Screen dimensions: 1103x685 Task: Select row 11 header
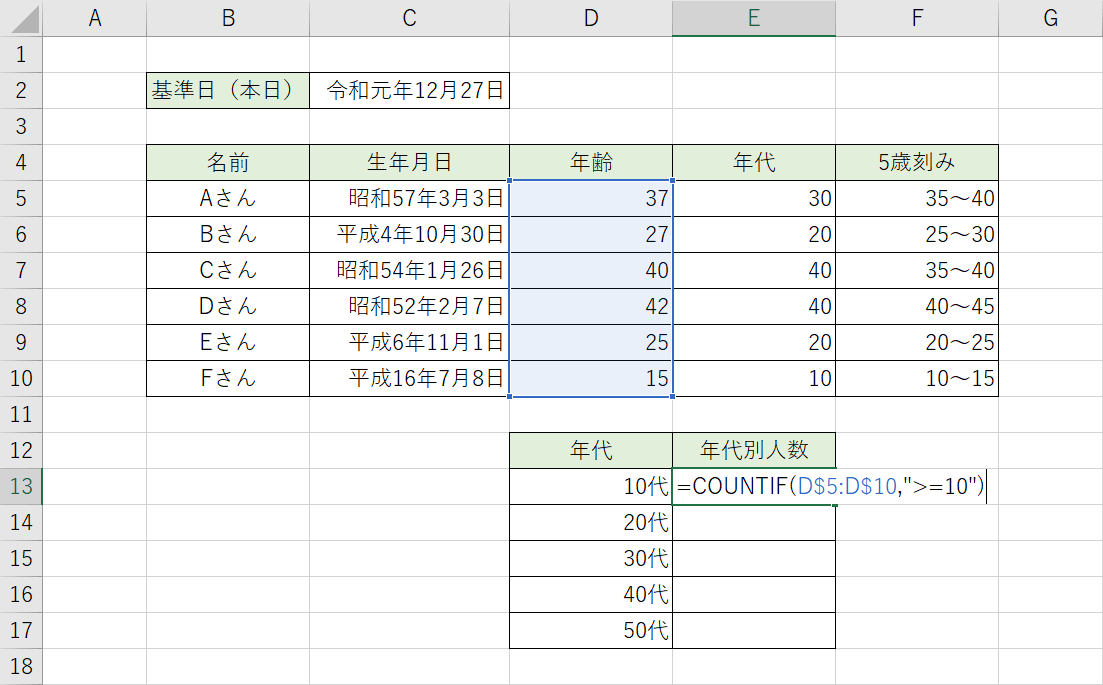coord(21,414)
